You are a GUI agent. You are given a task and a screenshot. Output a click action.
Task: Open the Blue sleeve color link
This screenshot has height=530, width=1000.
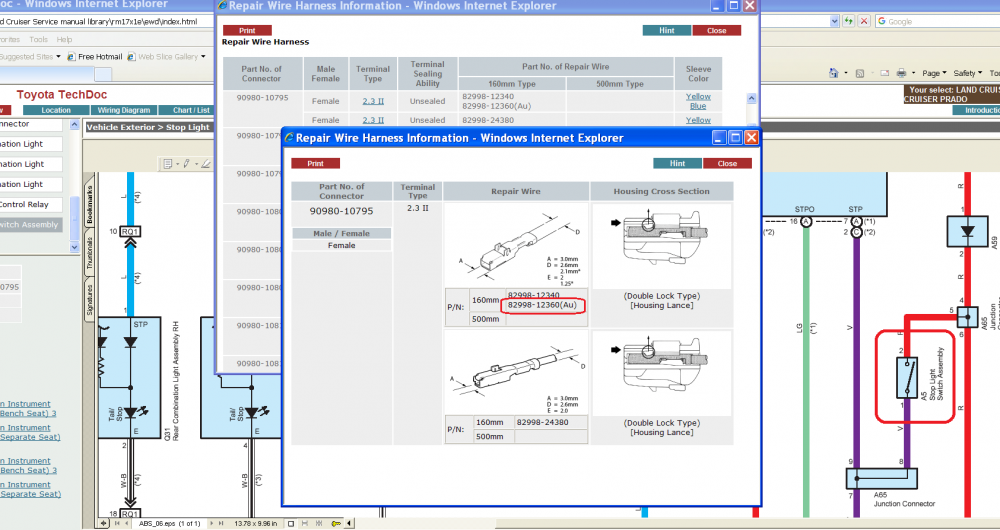tap(698, 106)
